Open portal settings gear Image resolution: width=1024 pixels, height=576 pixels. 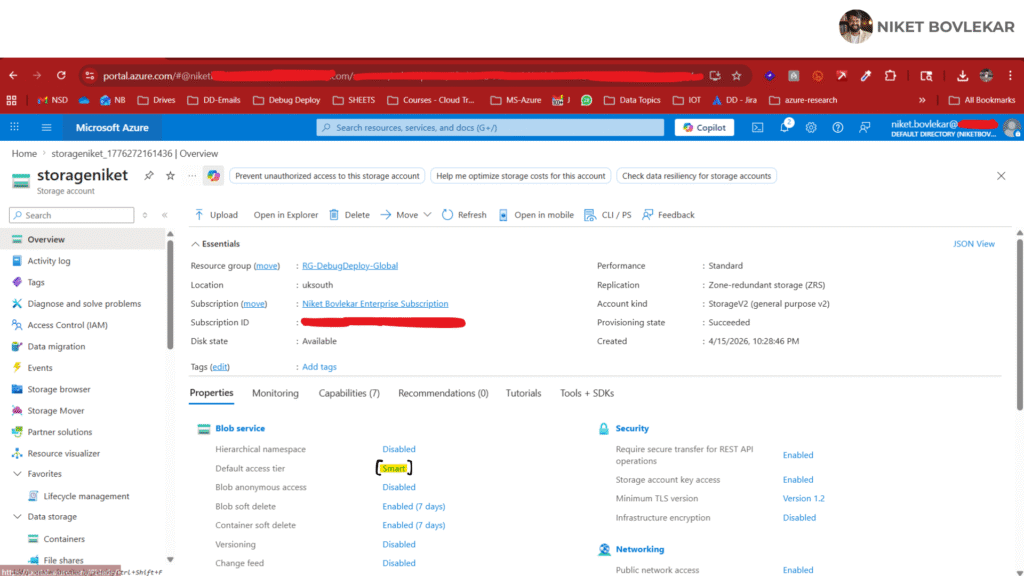click(x=811, y=127)
